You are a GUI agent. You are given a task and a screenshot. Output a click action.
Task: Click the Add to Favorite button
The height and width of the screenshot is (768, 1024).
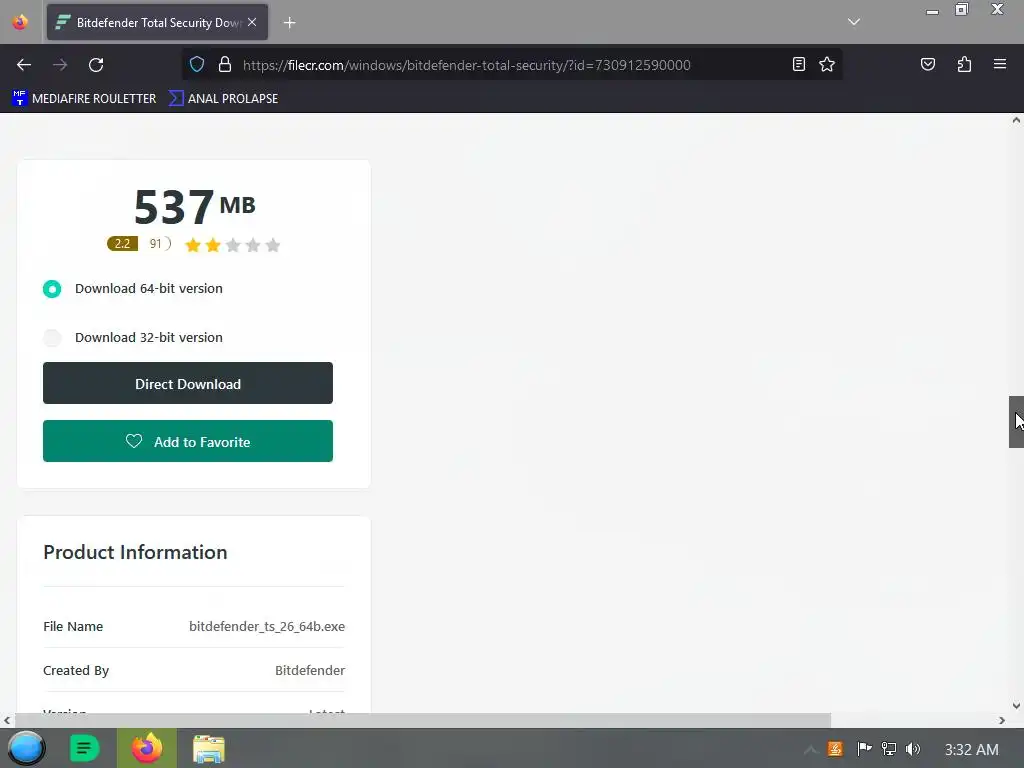click(188, 441)
